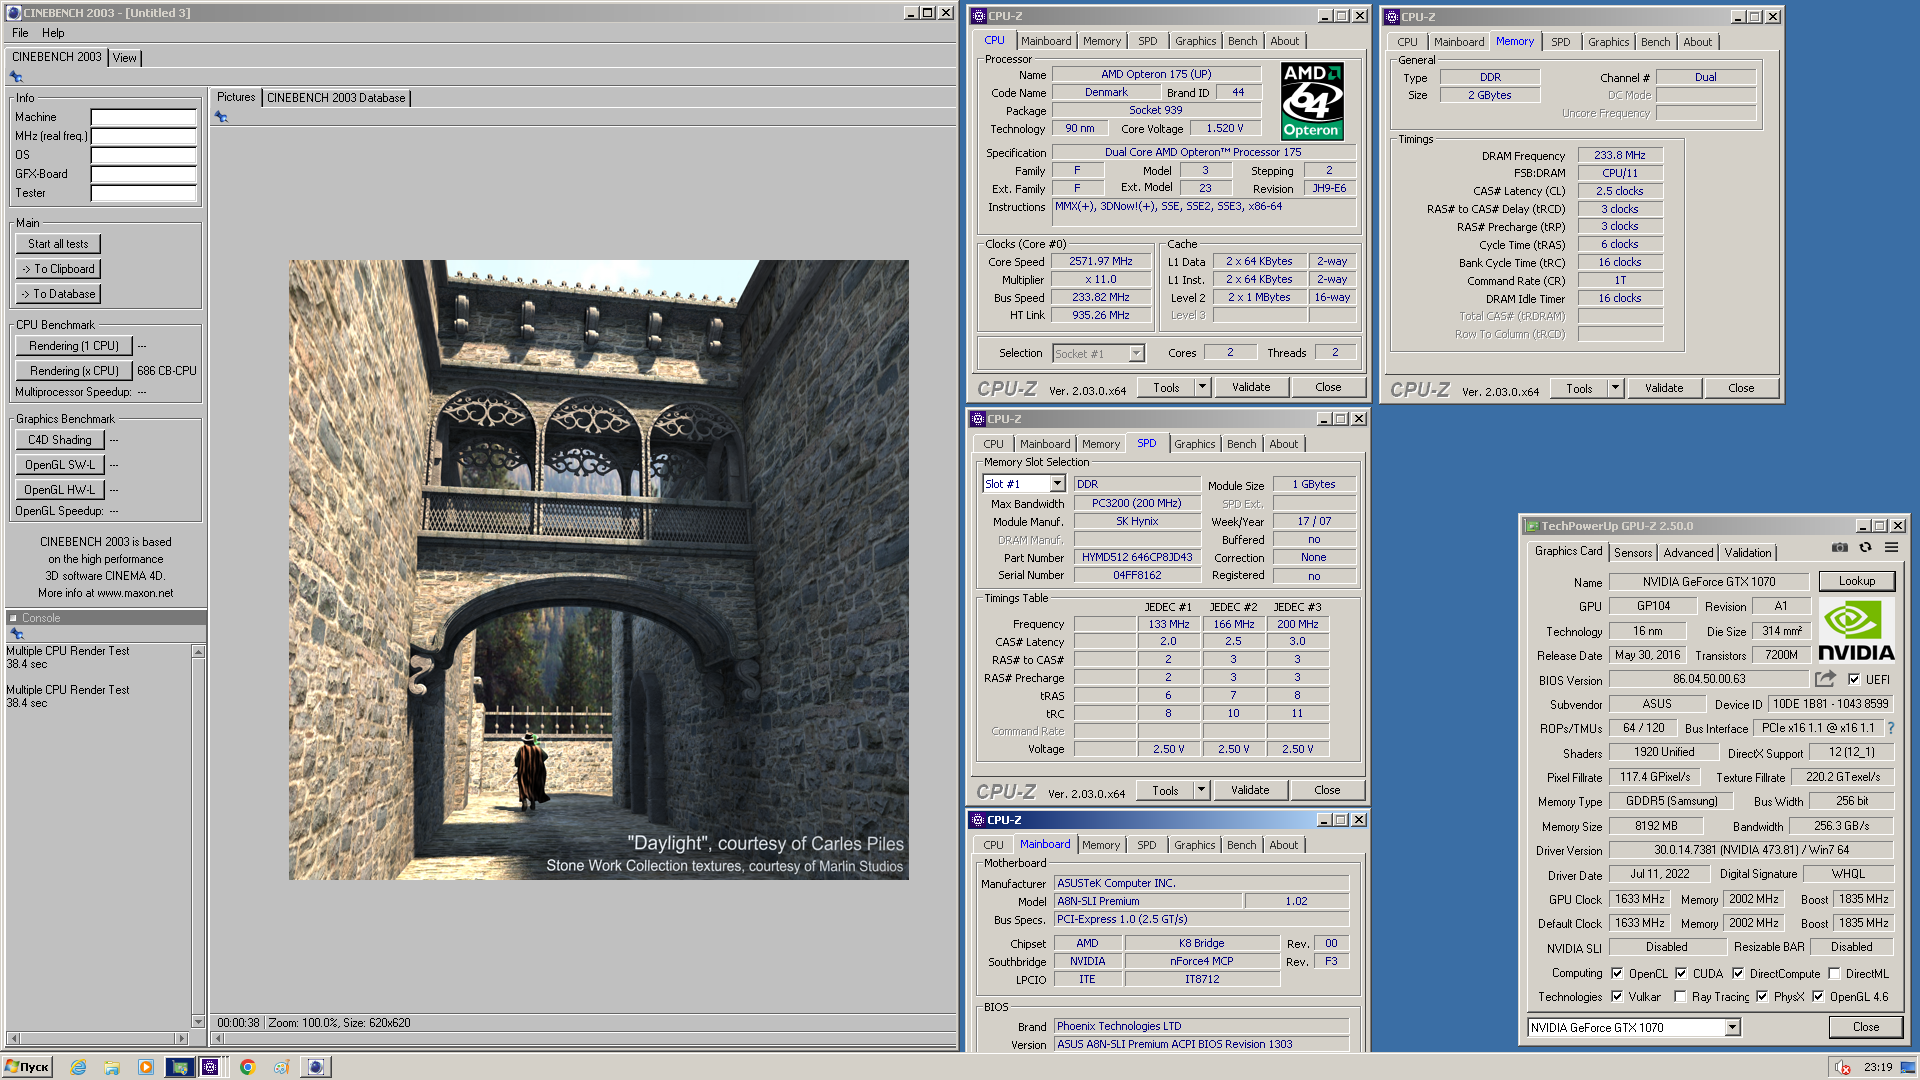Open the Paint icon on the taskbar
Viewport: 1920px width, 1080px height.
point(281,1067)
